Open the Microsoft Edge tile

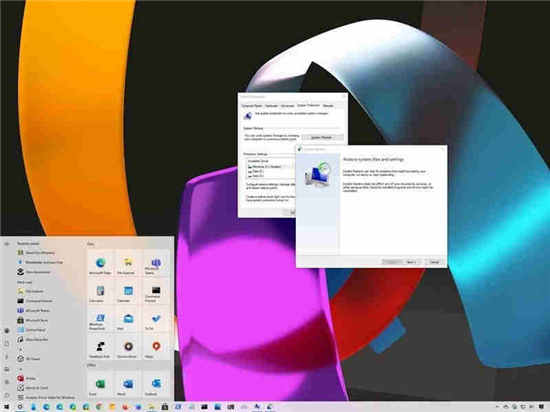tap(100, 264)
